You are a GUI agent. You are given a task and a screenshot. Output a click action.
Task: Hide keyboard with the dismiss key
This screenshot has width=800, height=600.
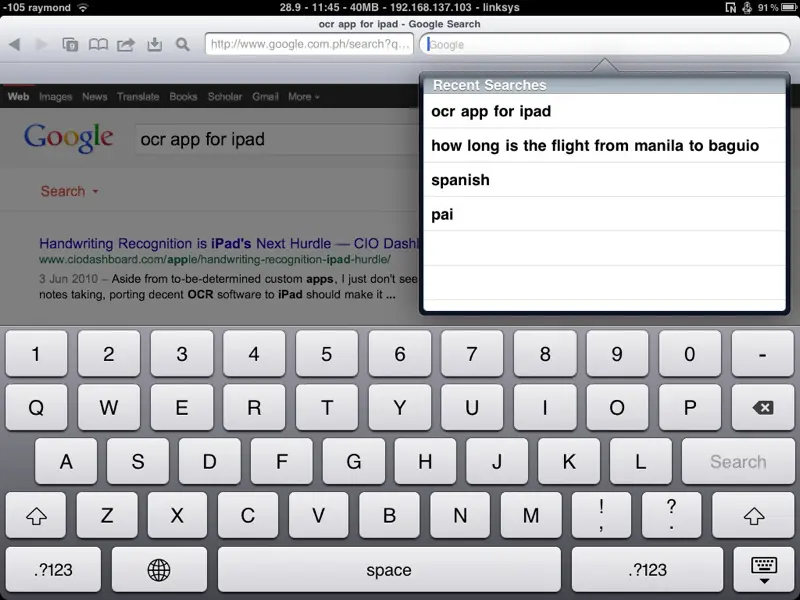[x=764, y=570]
